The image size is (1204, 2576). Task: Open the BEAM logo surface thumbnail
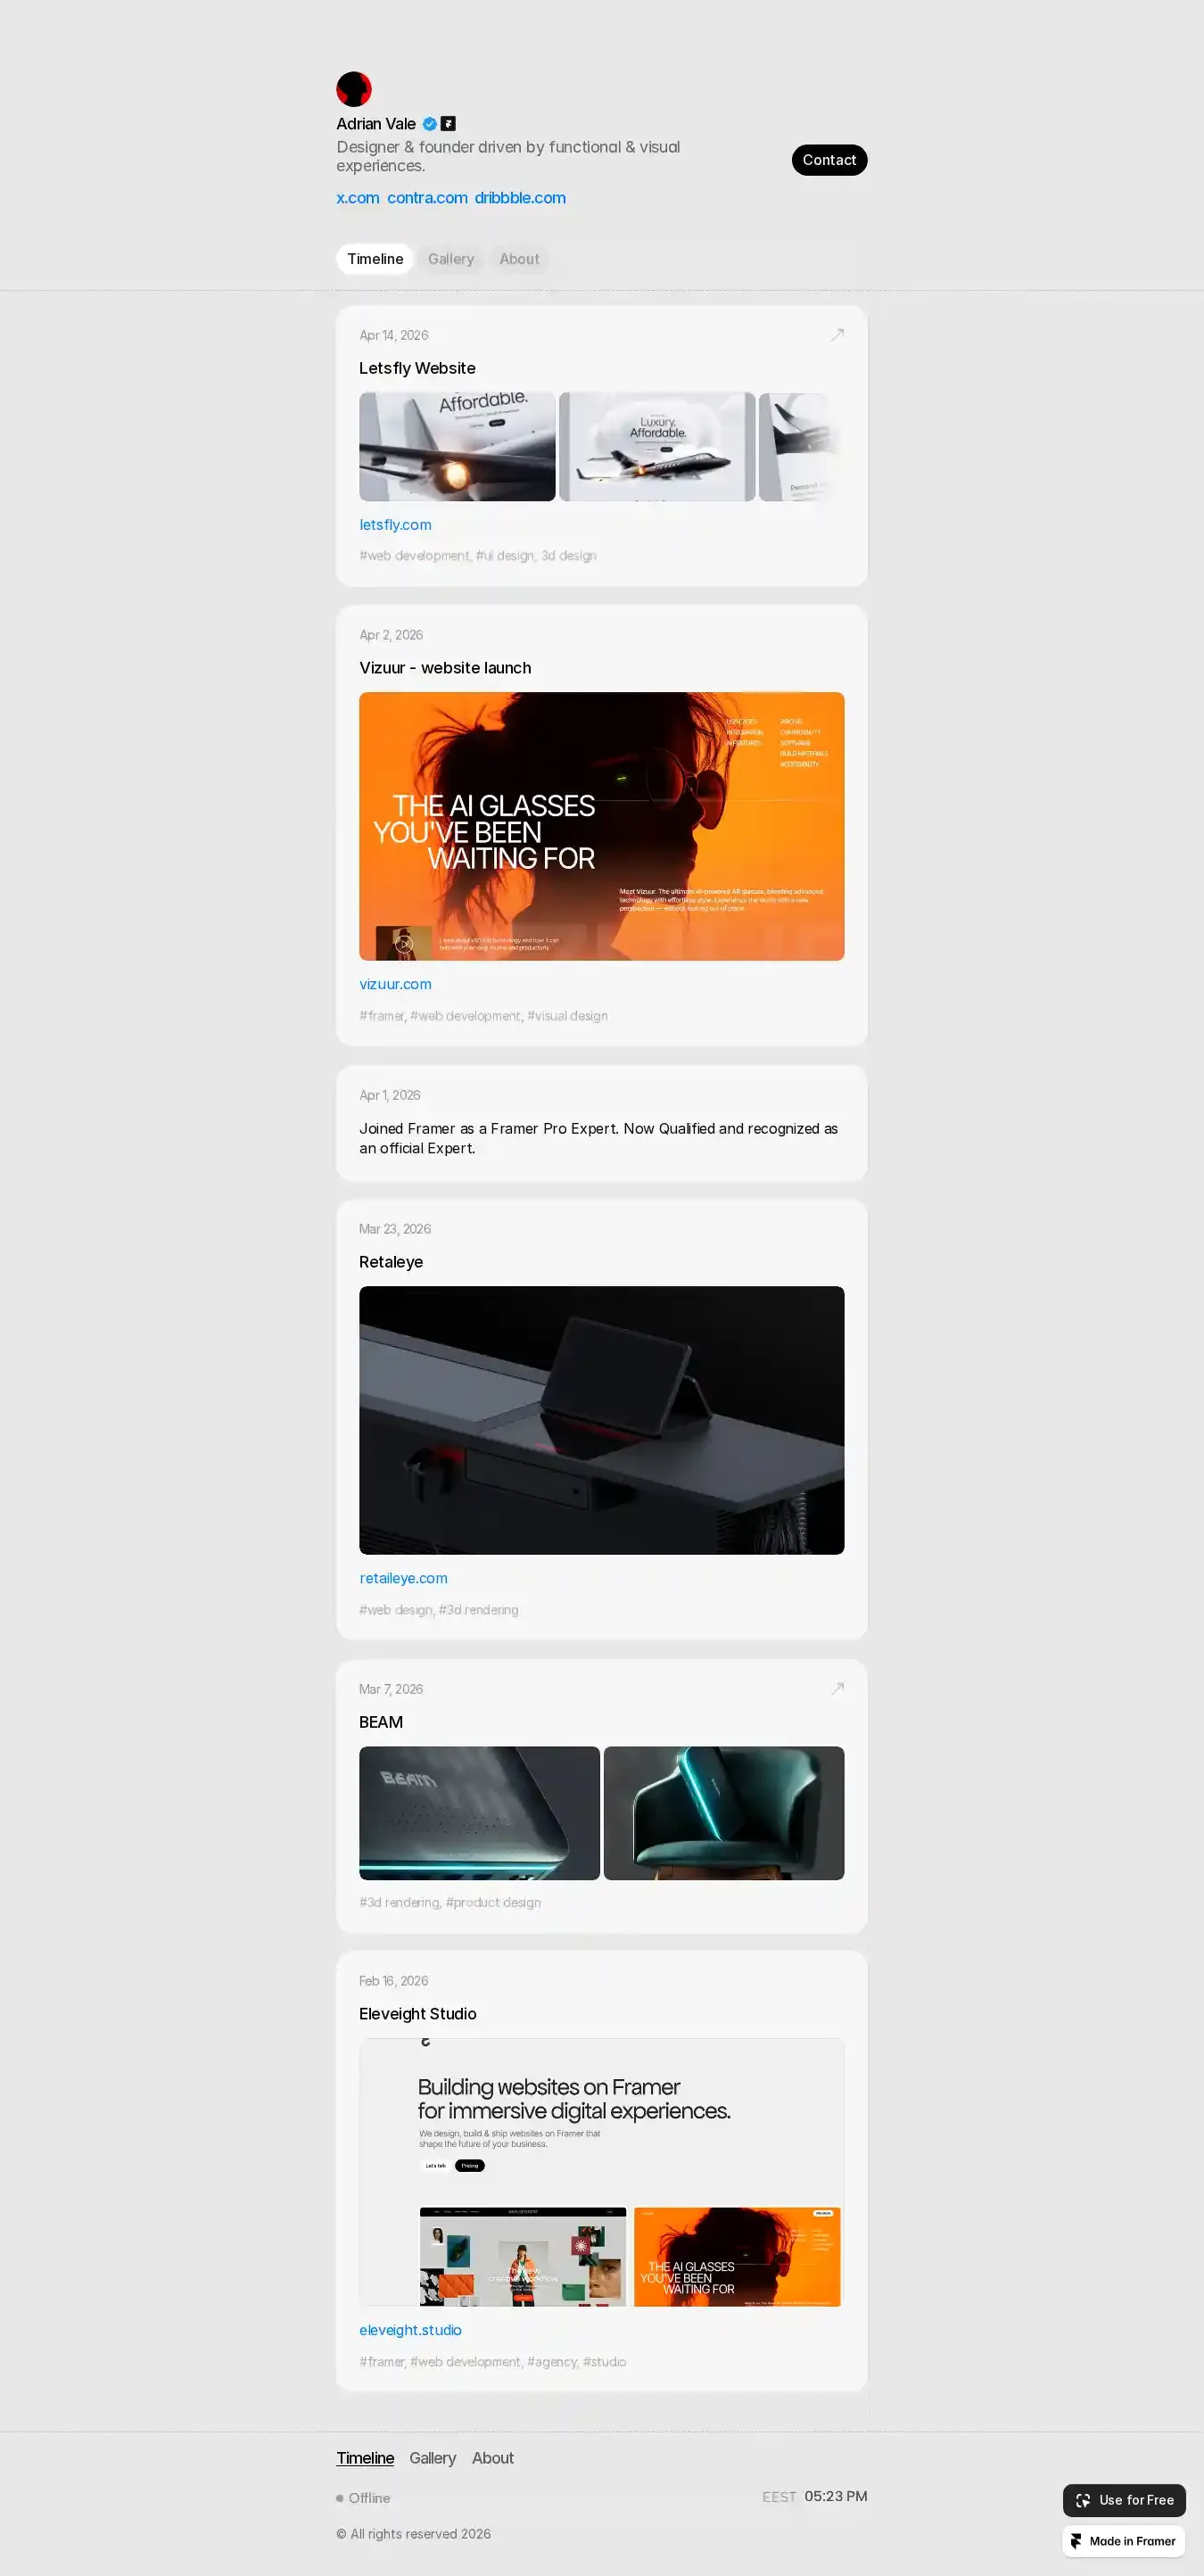point(479,1813)
